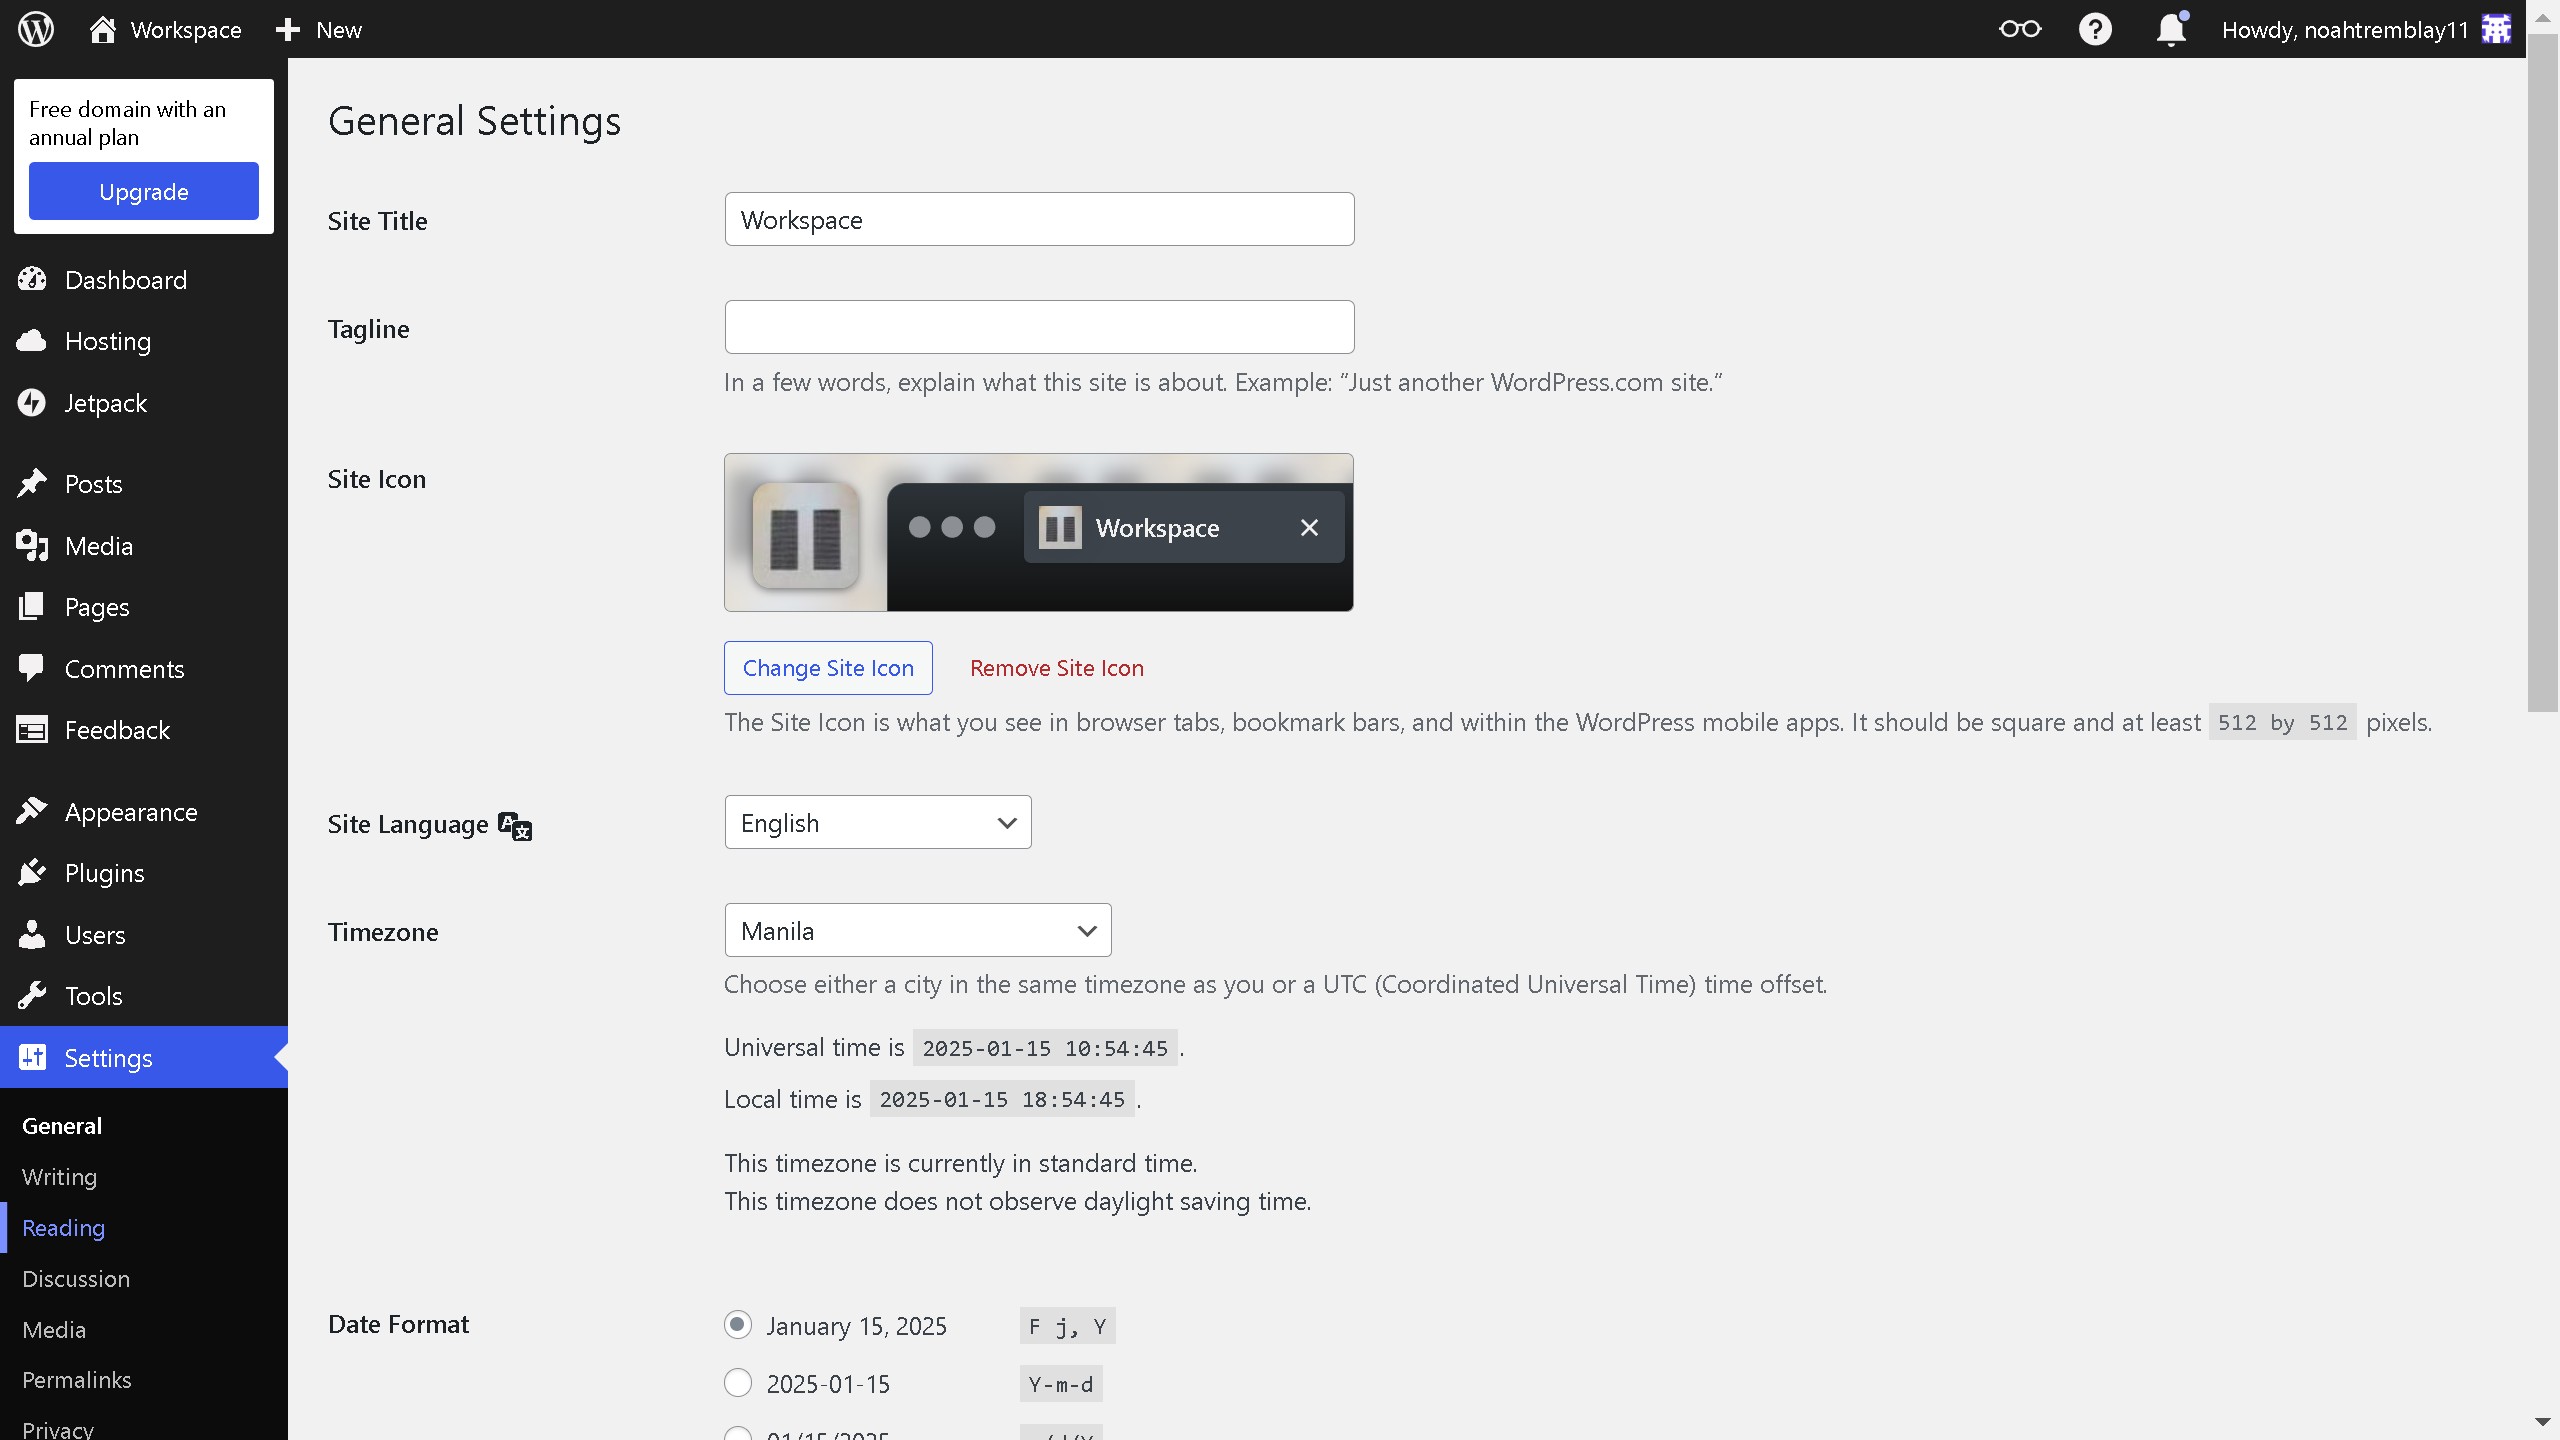Open the Reader glasses icon
The image size is (2560, 1440).
tap(2019, 29)
